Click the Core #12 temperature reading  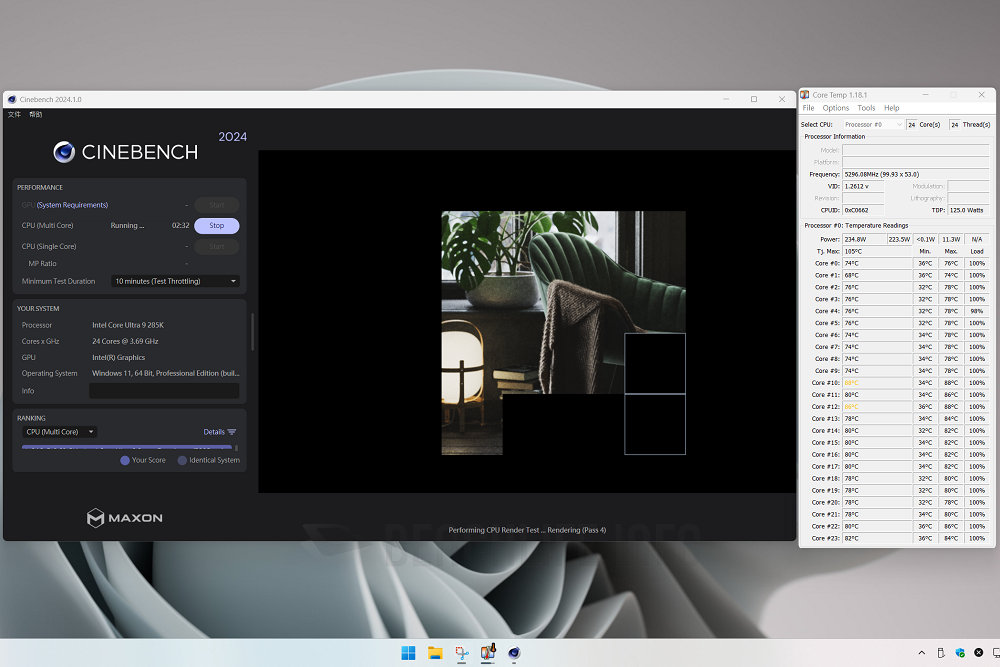(877, 407)
